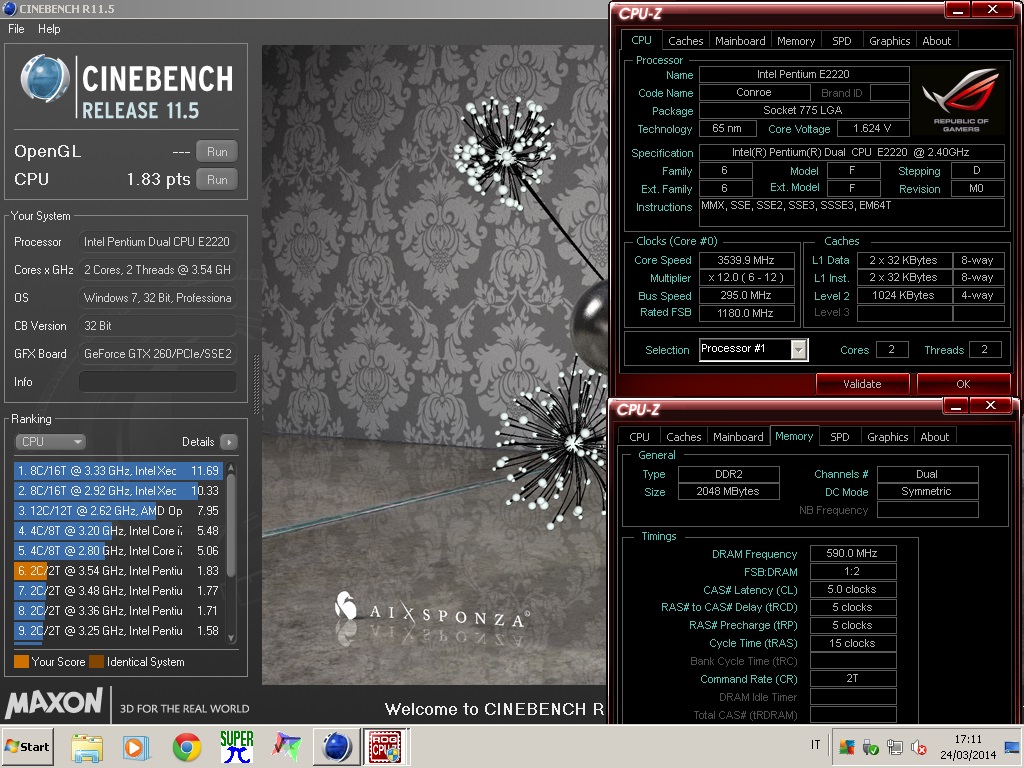1024x768 pixels.
Task: Click the Core Speed 3539.9 MHz value
Action: click(746, 260)
